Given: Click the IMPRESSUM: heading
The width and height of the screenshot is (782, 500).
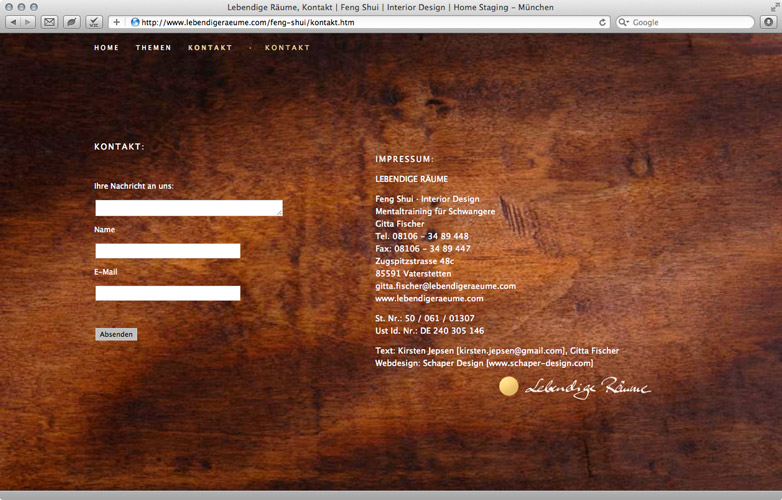Looking at the screenshot, I should (404, 159).
